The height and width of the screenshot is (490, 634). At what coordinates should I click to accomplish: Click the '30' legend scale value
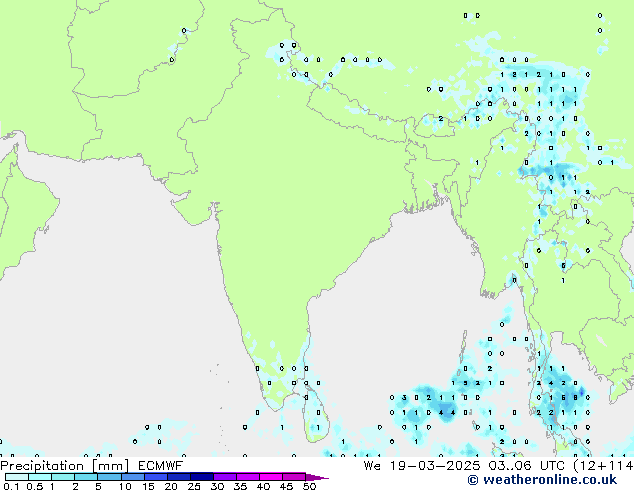(x=217, y=486)
